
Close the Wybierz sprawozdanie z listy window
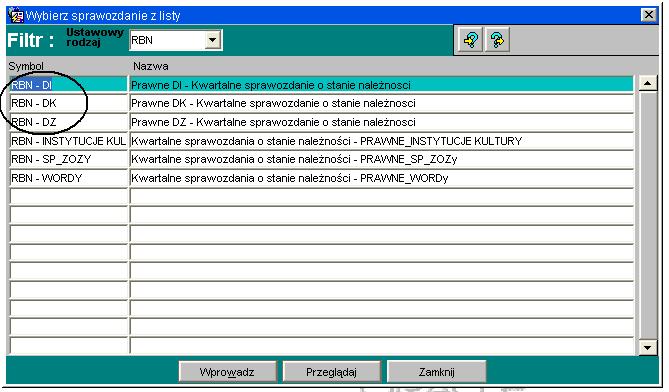click(x=649, y=15)
